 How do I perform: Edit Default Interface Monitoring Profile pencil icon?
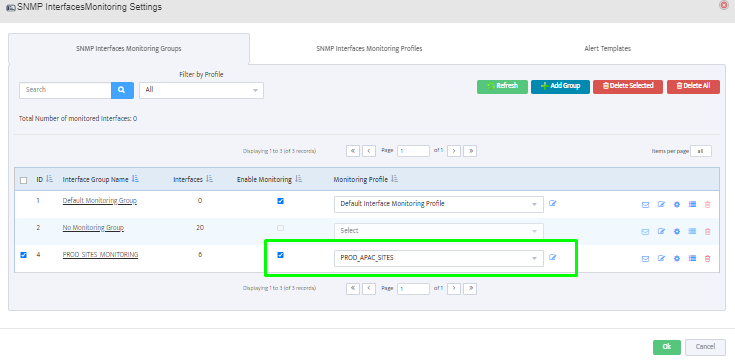(x=553, y=203)
